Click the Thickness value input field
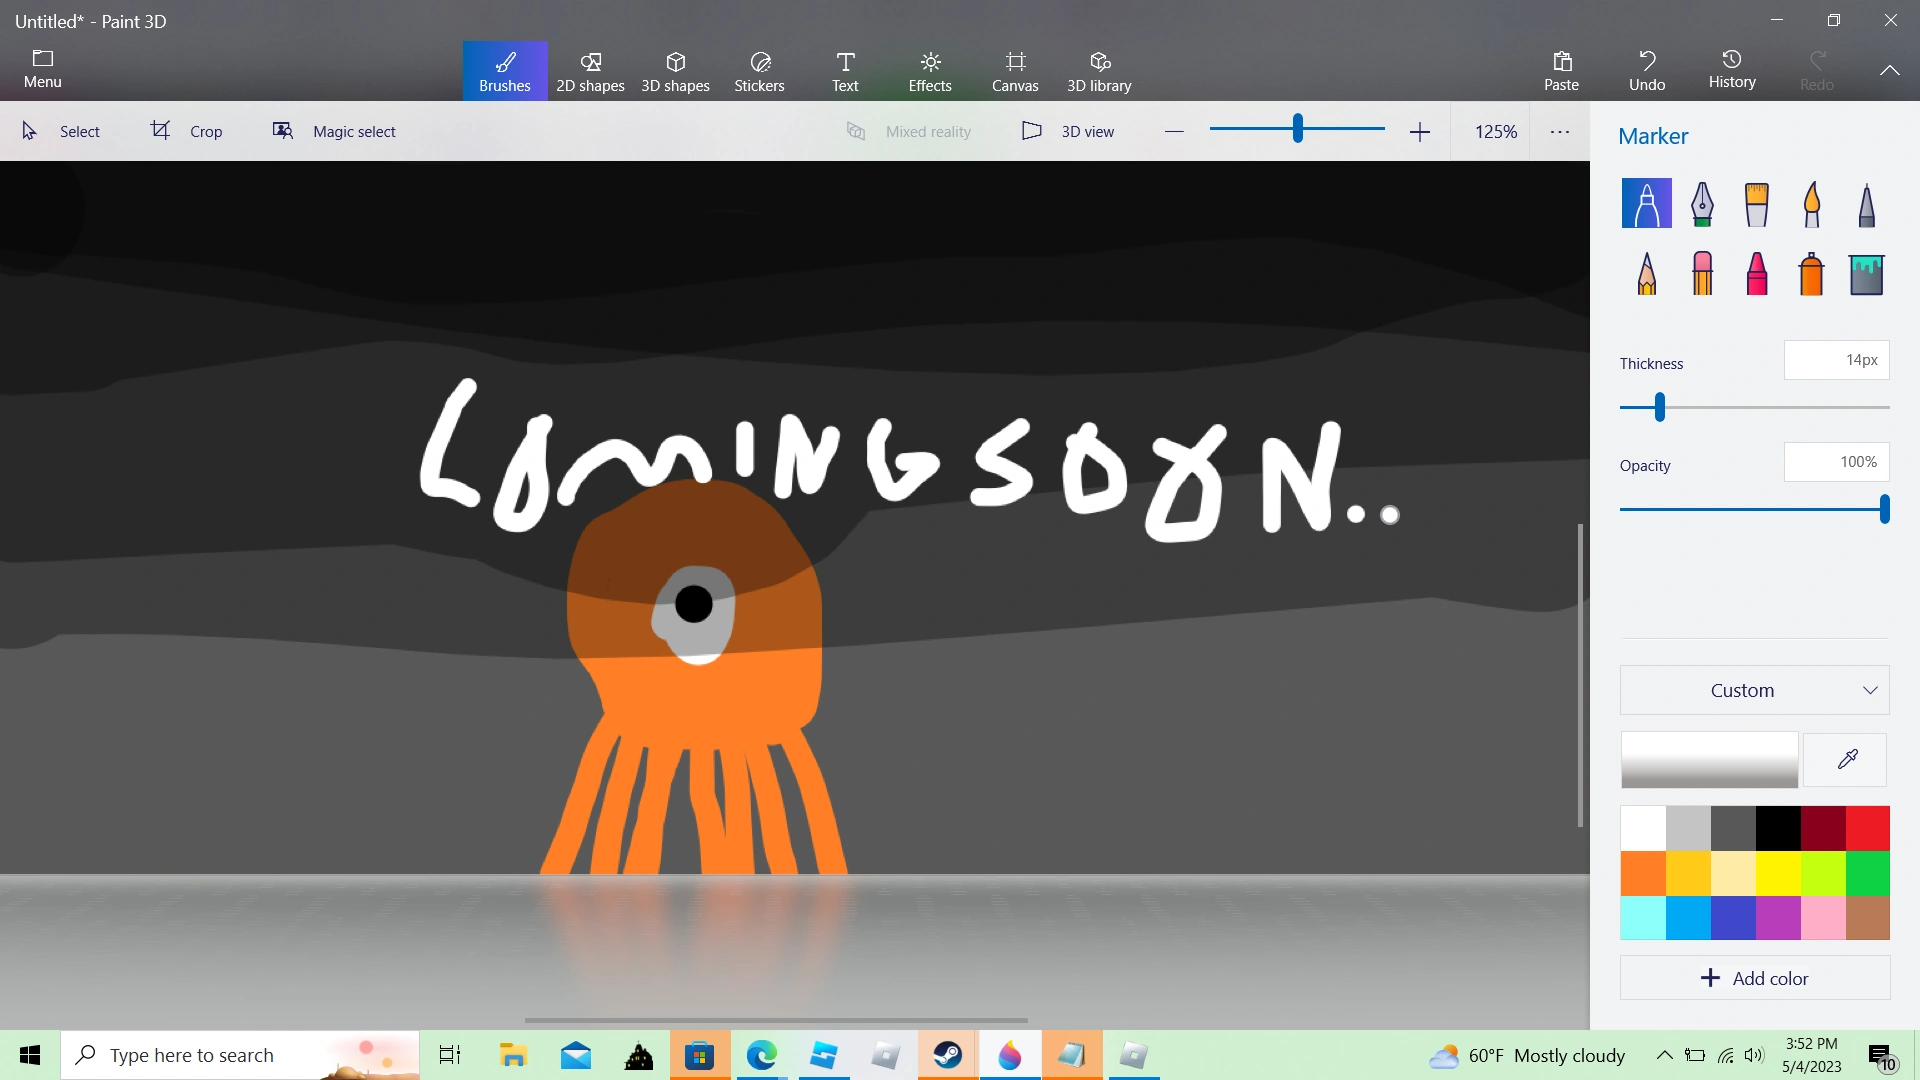 (1836, 360)
